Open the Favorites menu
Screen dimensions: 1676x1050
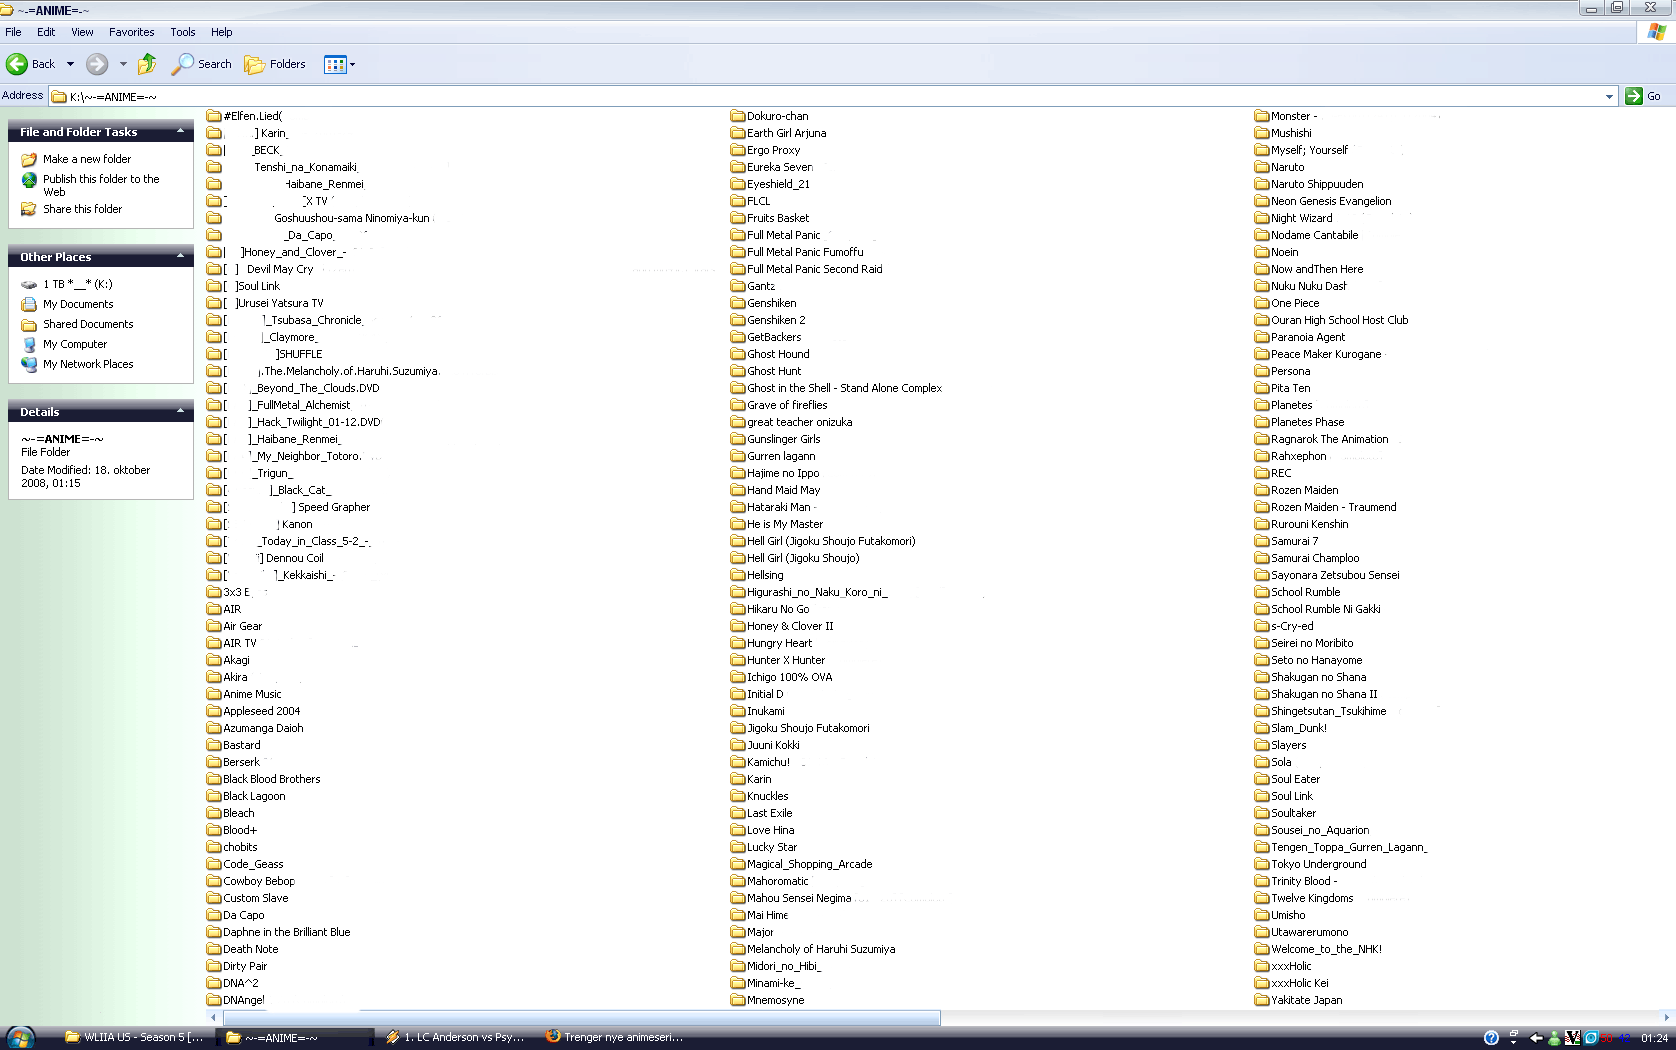pyautogui.click(x=132, y=32)
